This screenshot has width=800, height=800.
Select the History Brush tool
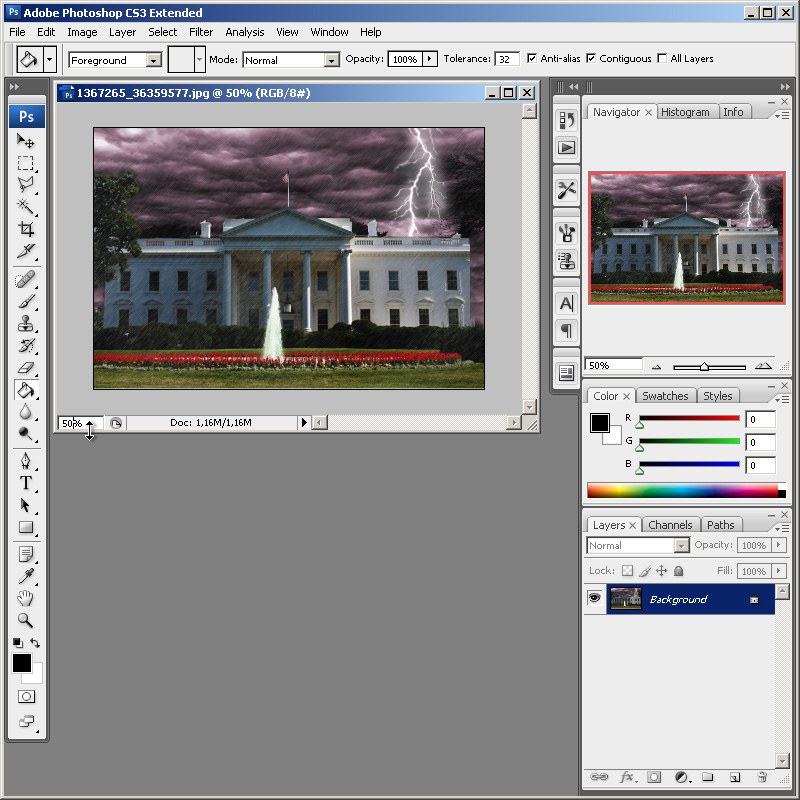[26, 345]
